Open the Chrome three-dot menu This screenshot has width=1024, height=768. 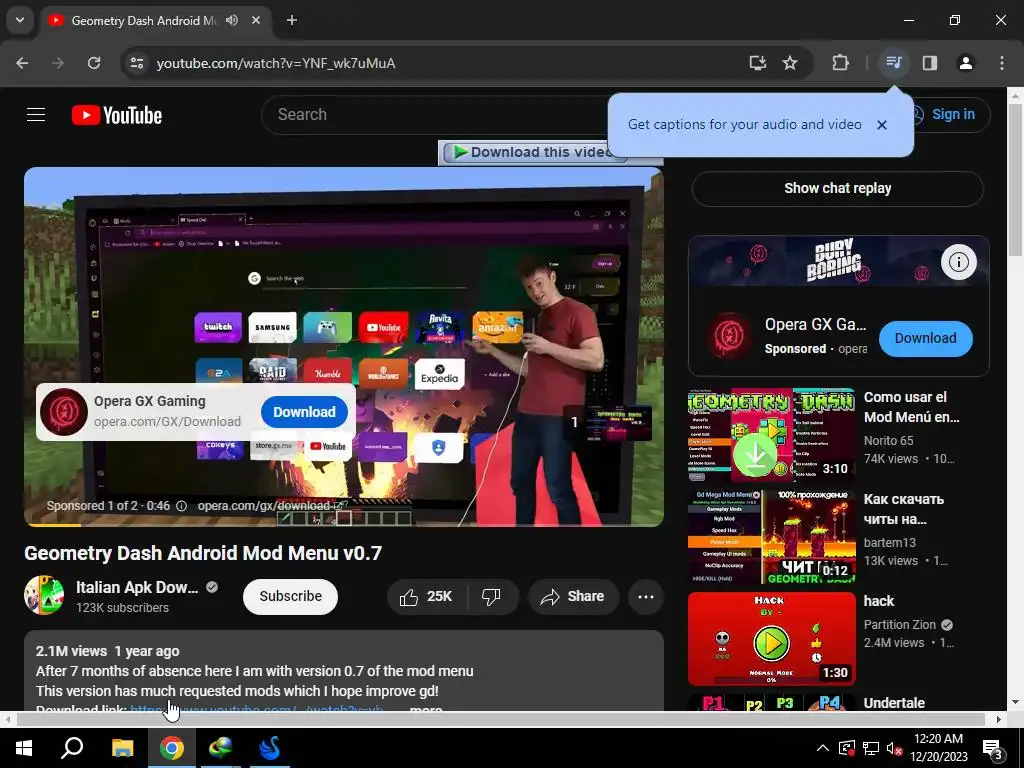[1002, 63]
